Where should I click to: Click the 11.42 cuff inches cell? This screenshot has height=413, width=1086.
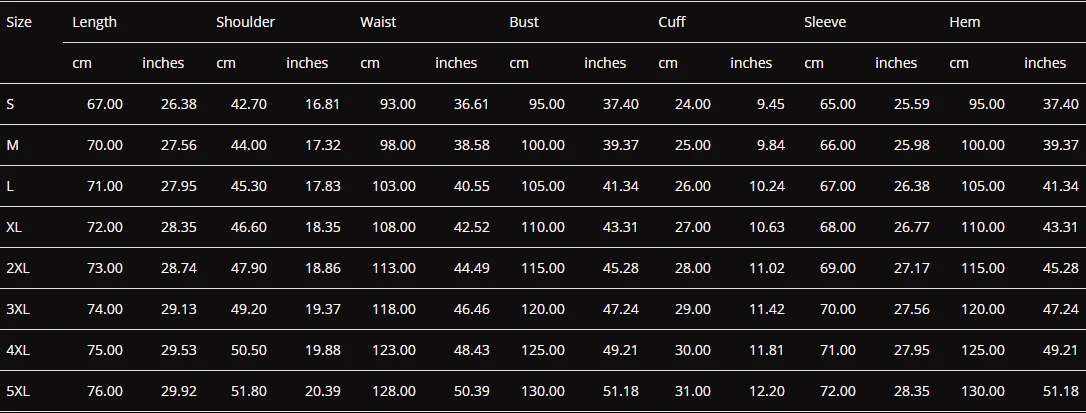click(767, 309)
